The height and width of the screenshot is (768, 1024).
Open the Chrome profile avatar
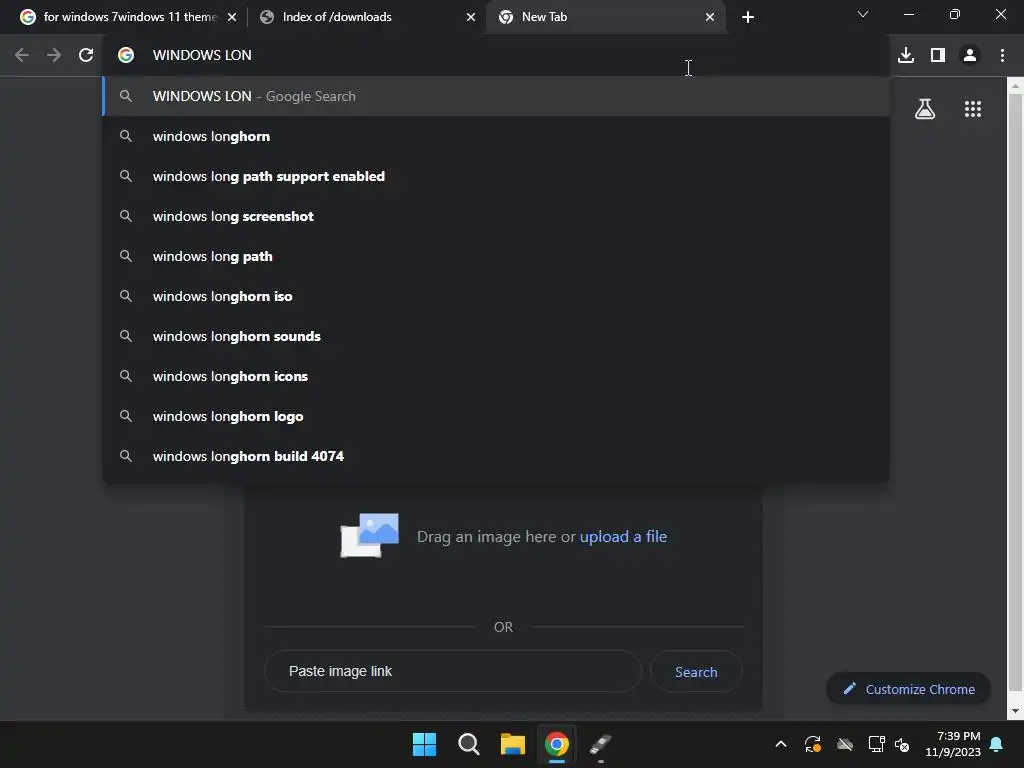[x=970, y=55]
